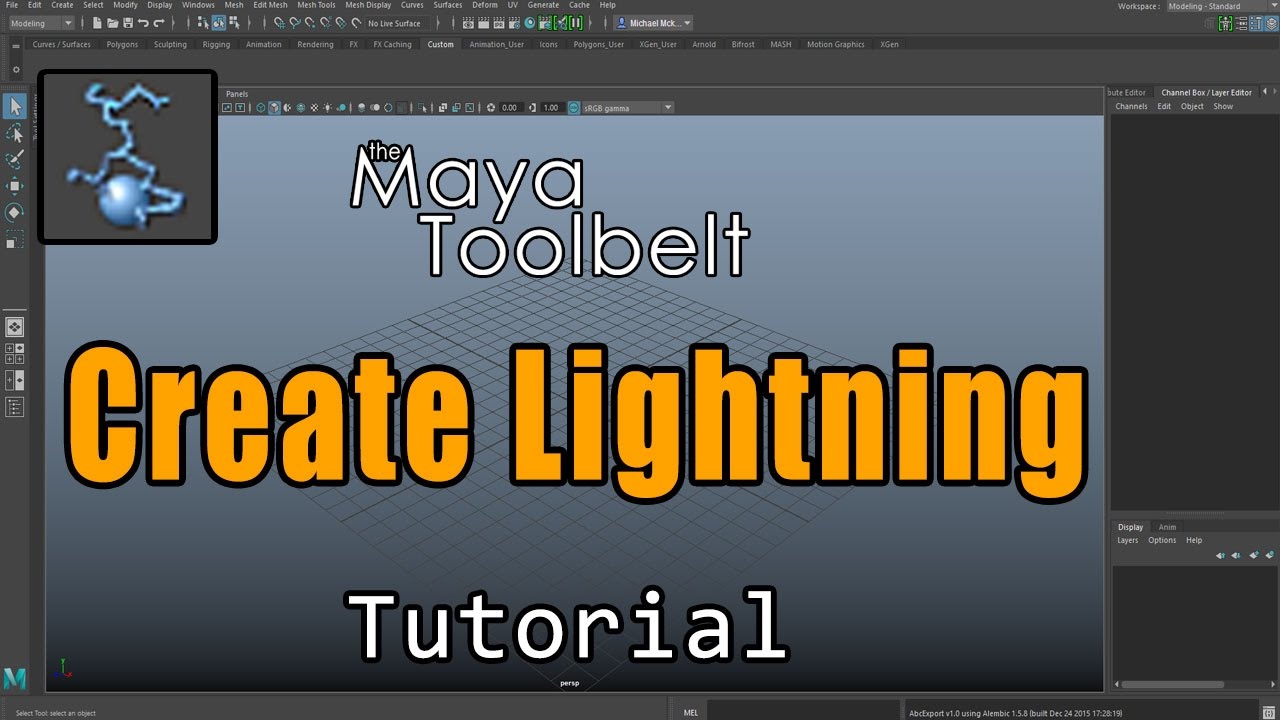1280x720 pixels.
Task: Open the Render View window icon
Action: point(468,22)
